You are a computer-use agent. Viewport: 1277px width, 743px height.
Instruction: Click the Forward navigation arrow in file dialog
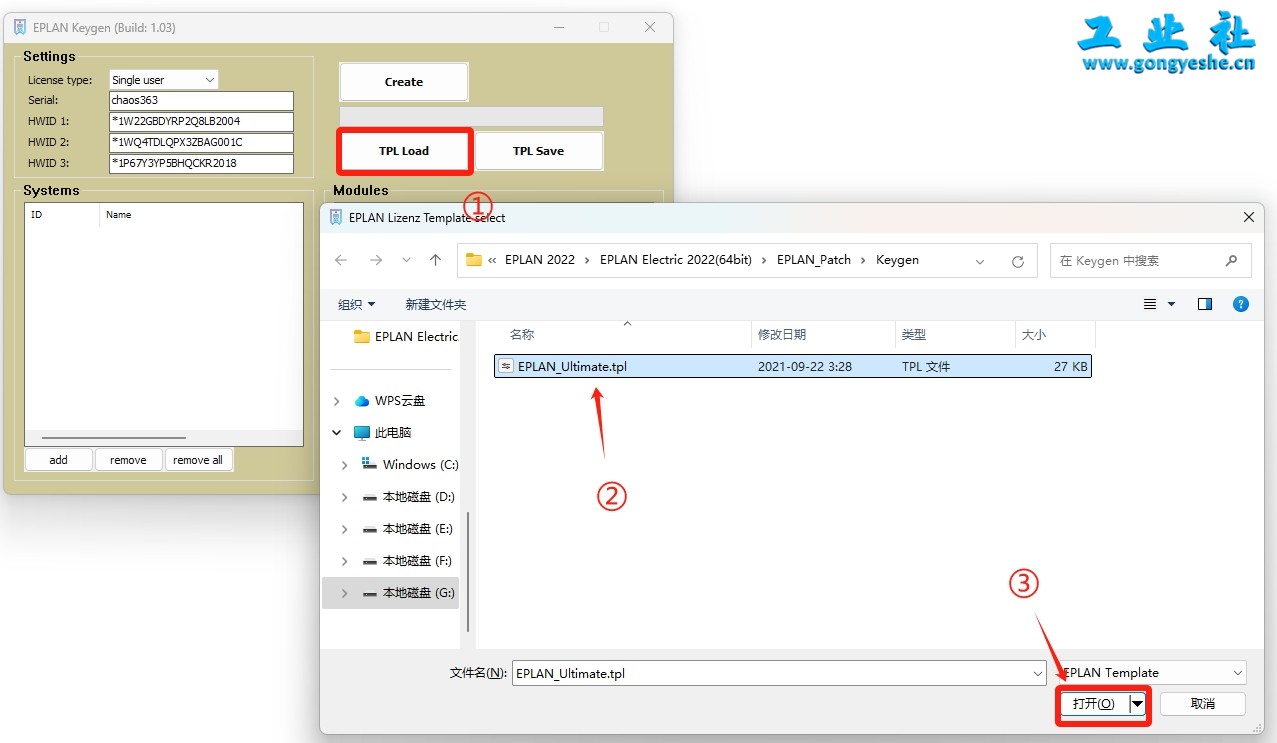(x=376, y=260)
